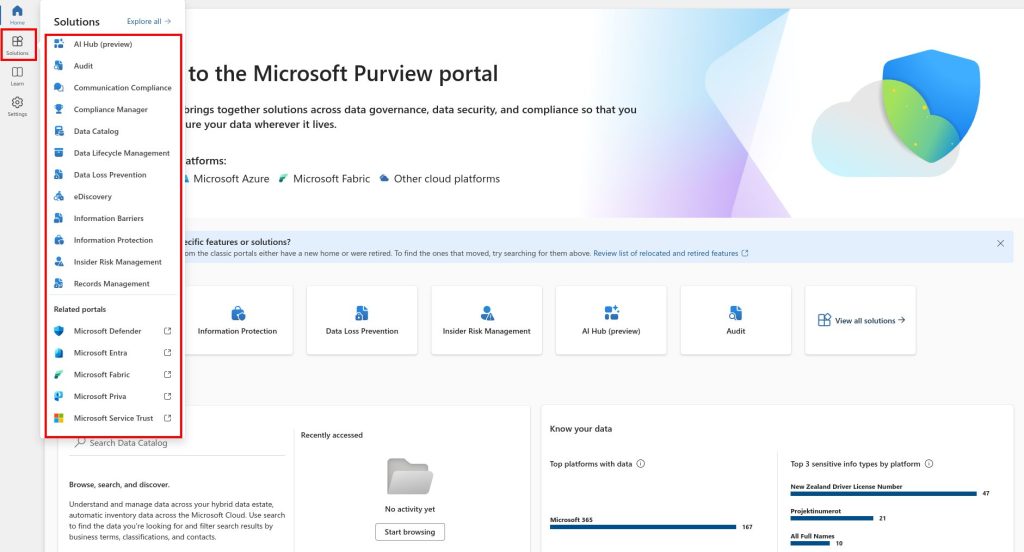The width and height of the screenshot is (1024, 552).
Task: Click the Data Loss Prevention flyout icon
Action: pos(59,174)
